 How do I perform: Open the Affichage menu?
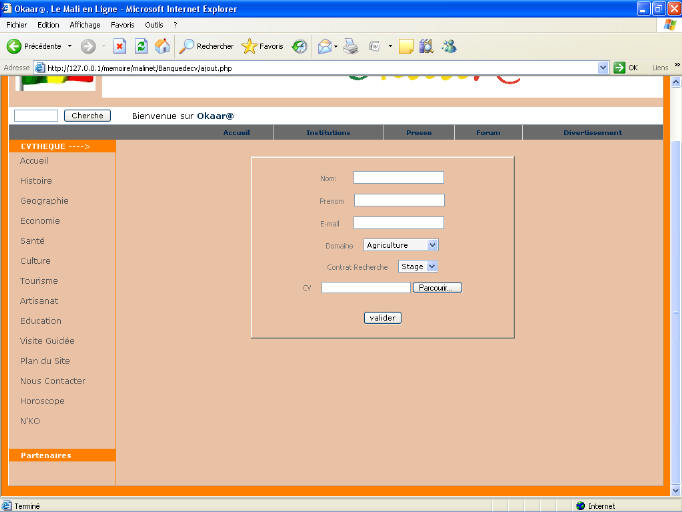[x=85, y=25]
